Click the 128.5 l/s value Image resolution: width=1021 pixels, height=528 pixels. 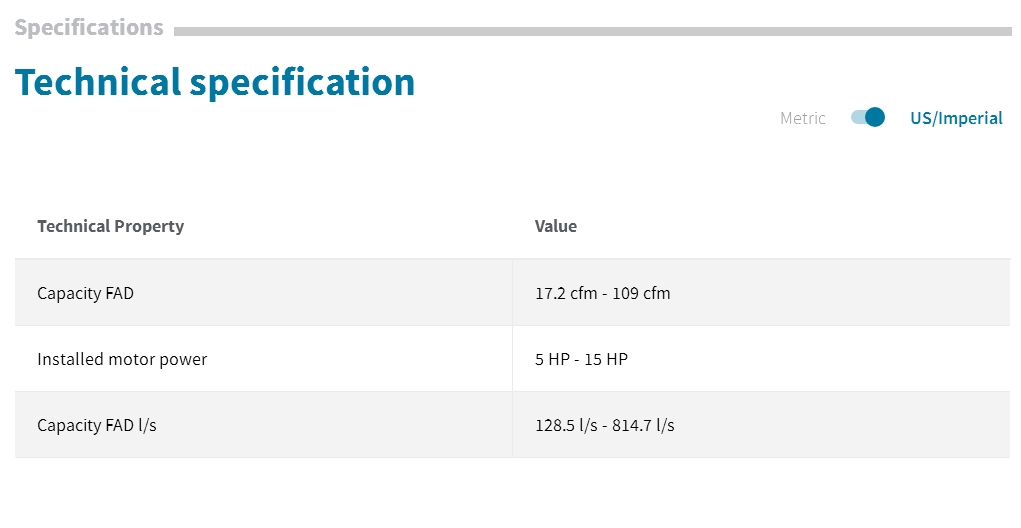tap(566, 425)
